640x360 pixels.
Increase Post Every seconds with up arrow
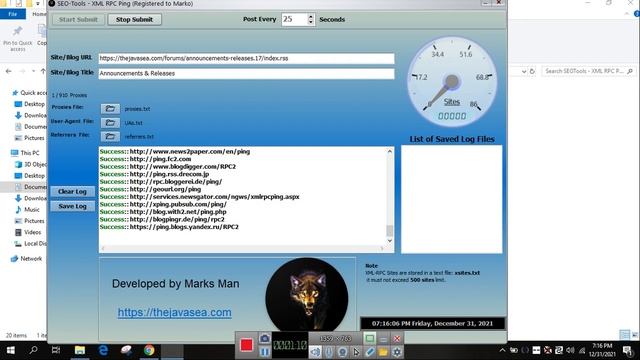click(311, 16)
